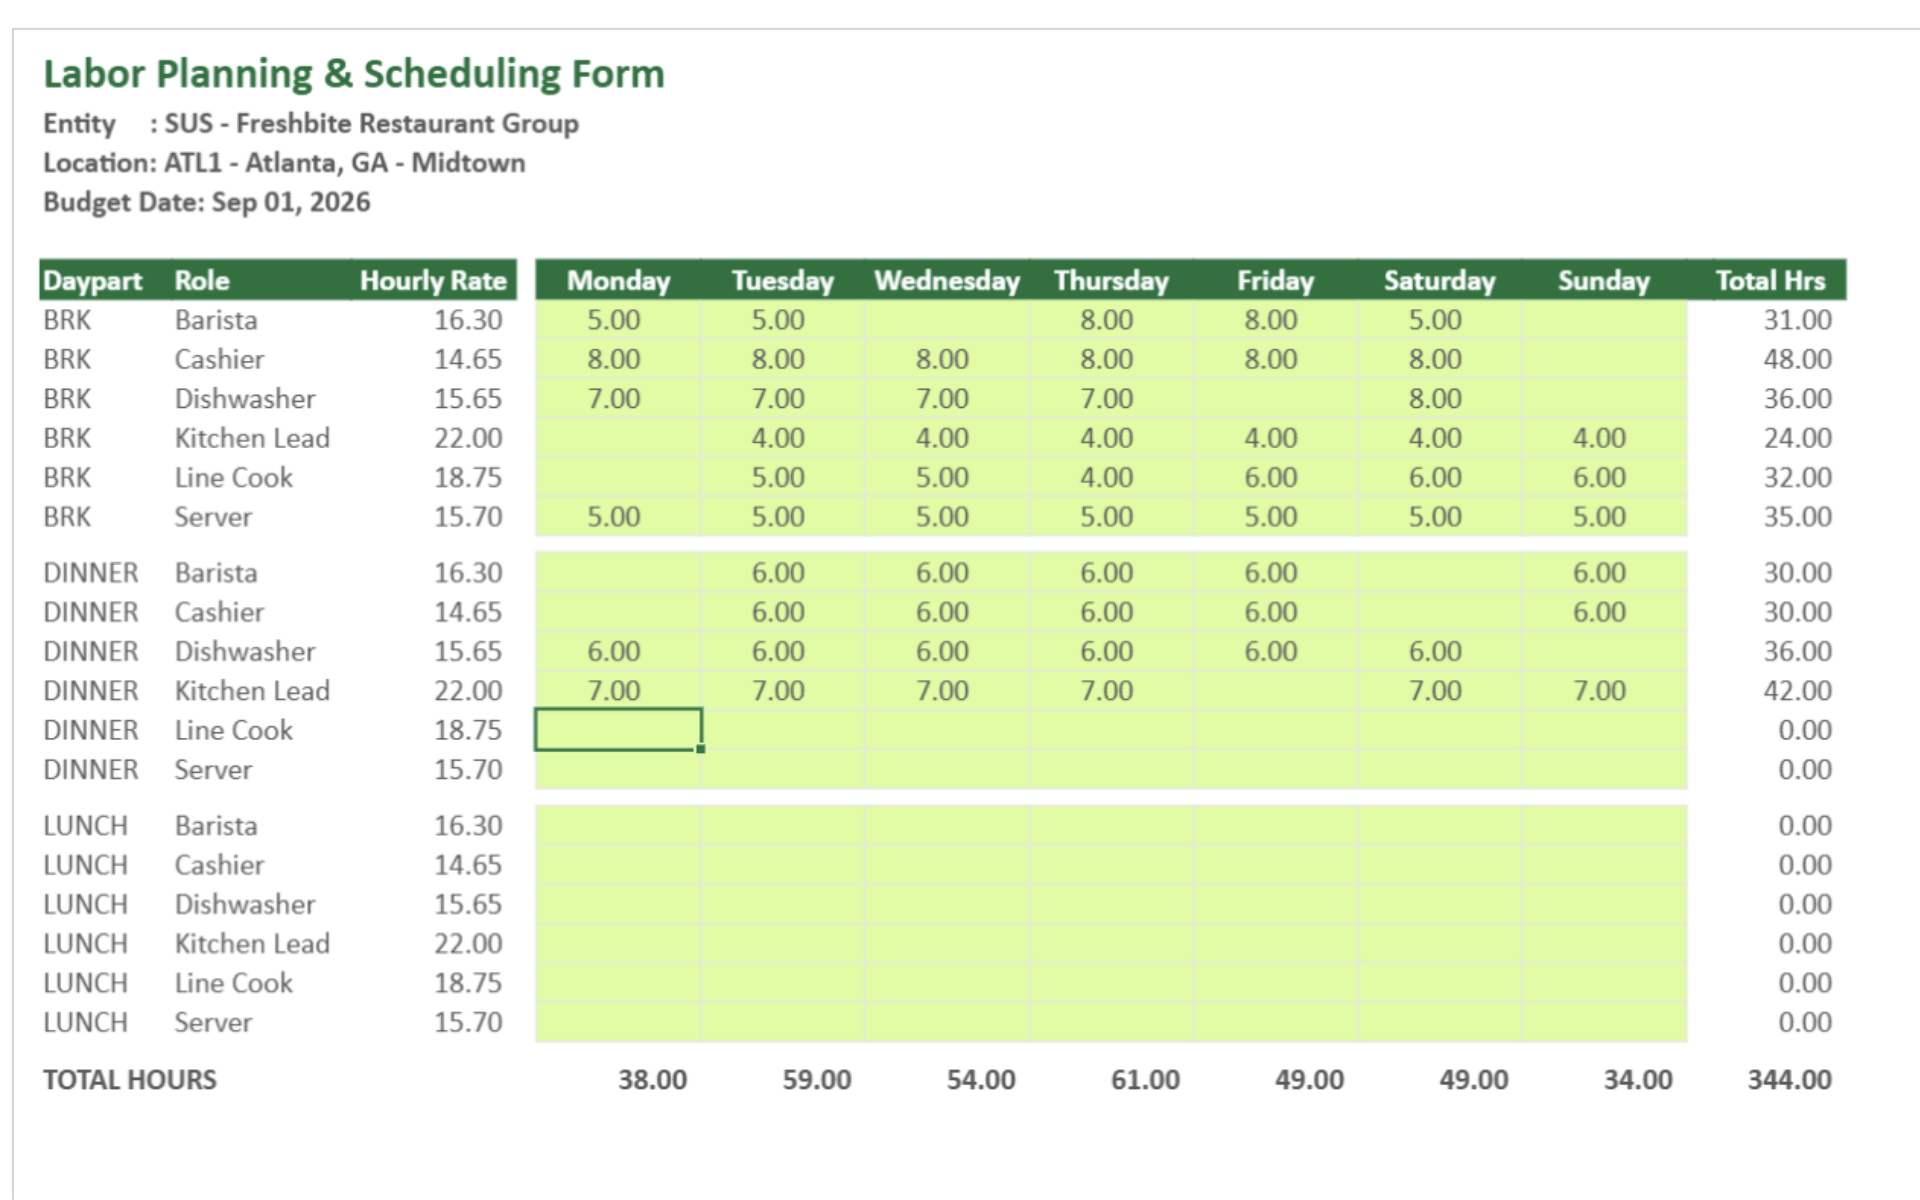Click the Daypart column header
Viewport: 1920px width, 1200px height.
[x=93, y=281]
